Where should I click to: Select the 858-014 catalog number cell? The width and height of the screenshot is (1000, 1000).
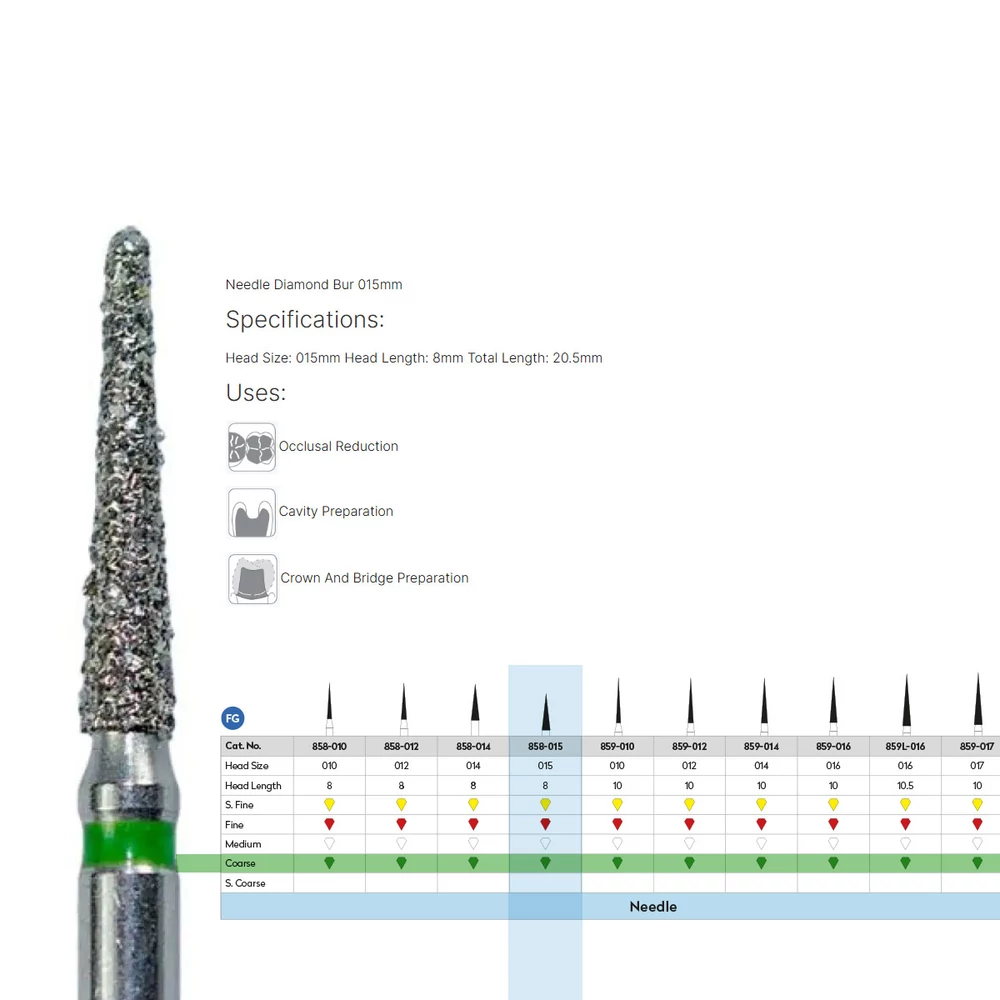(x=473, y=746)
